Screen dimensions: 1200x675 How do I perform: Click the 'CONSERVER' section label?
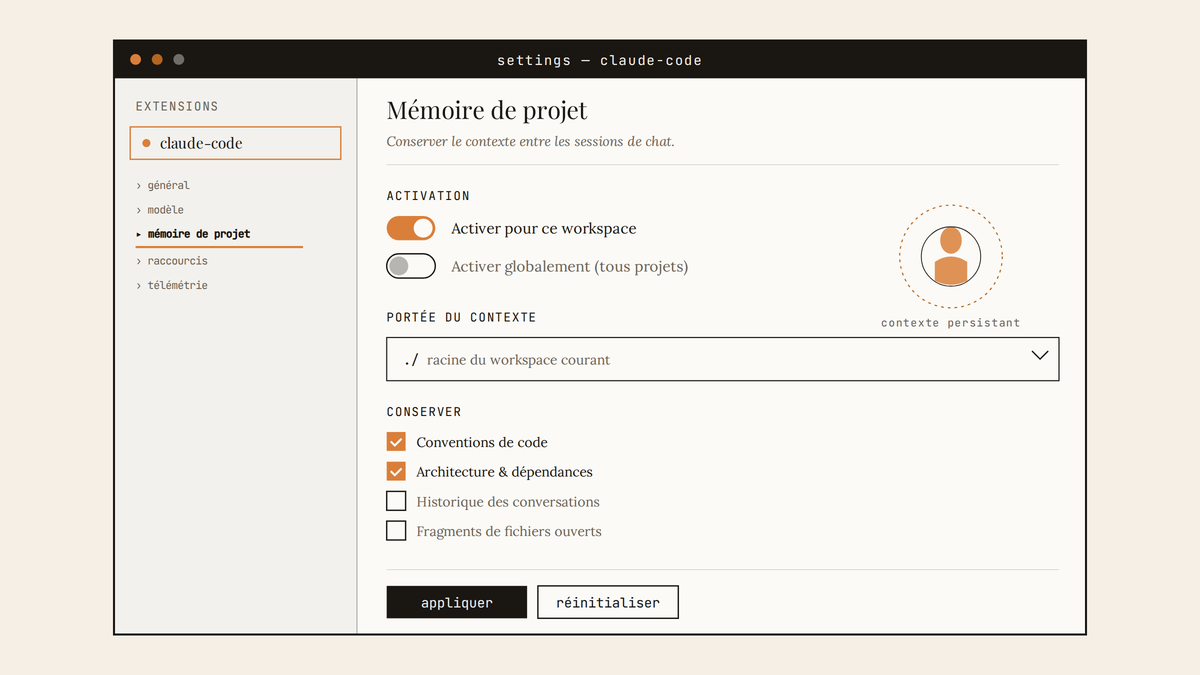tap(424, 412)
